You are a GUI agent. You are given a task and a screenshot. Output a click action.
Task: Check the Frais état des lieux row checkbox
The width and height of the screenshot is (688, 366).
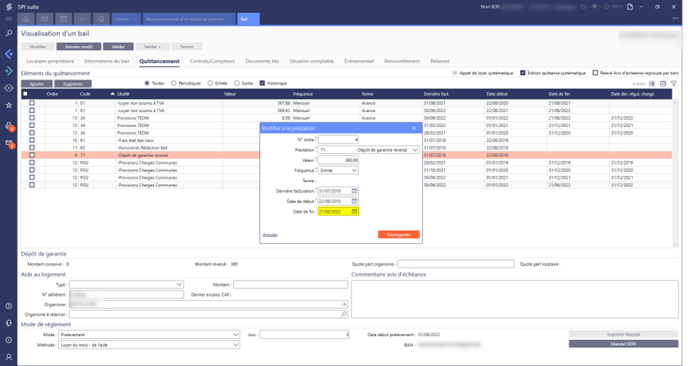(32, 140)
